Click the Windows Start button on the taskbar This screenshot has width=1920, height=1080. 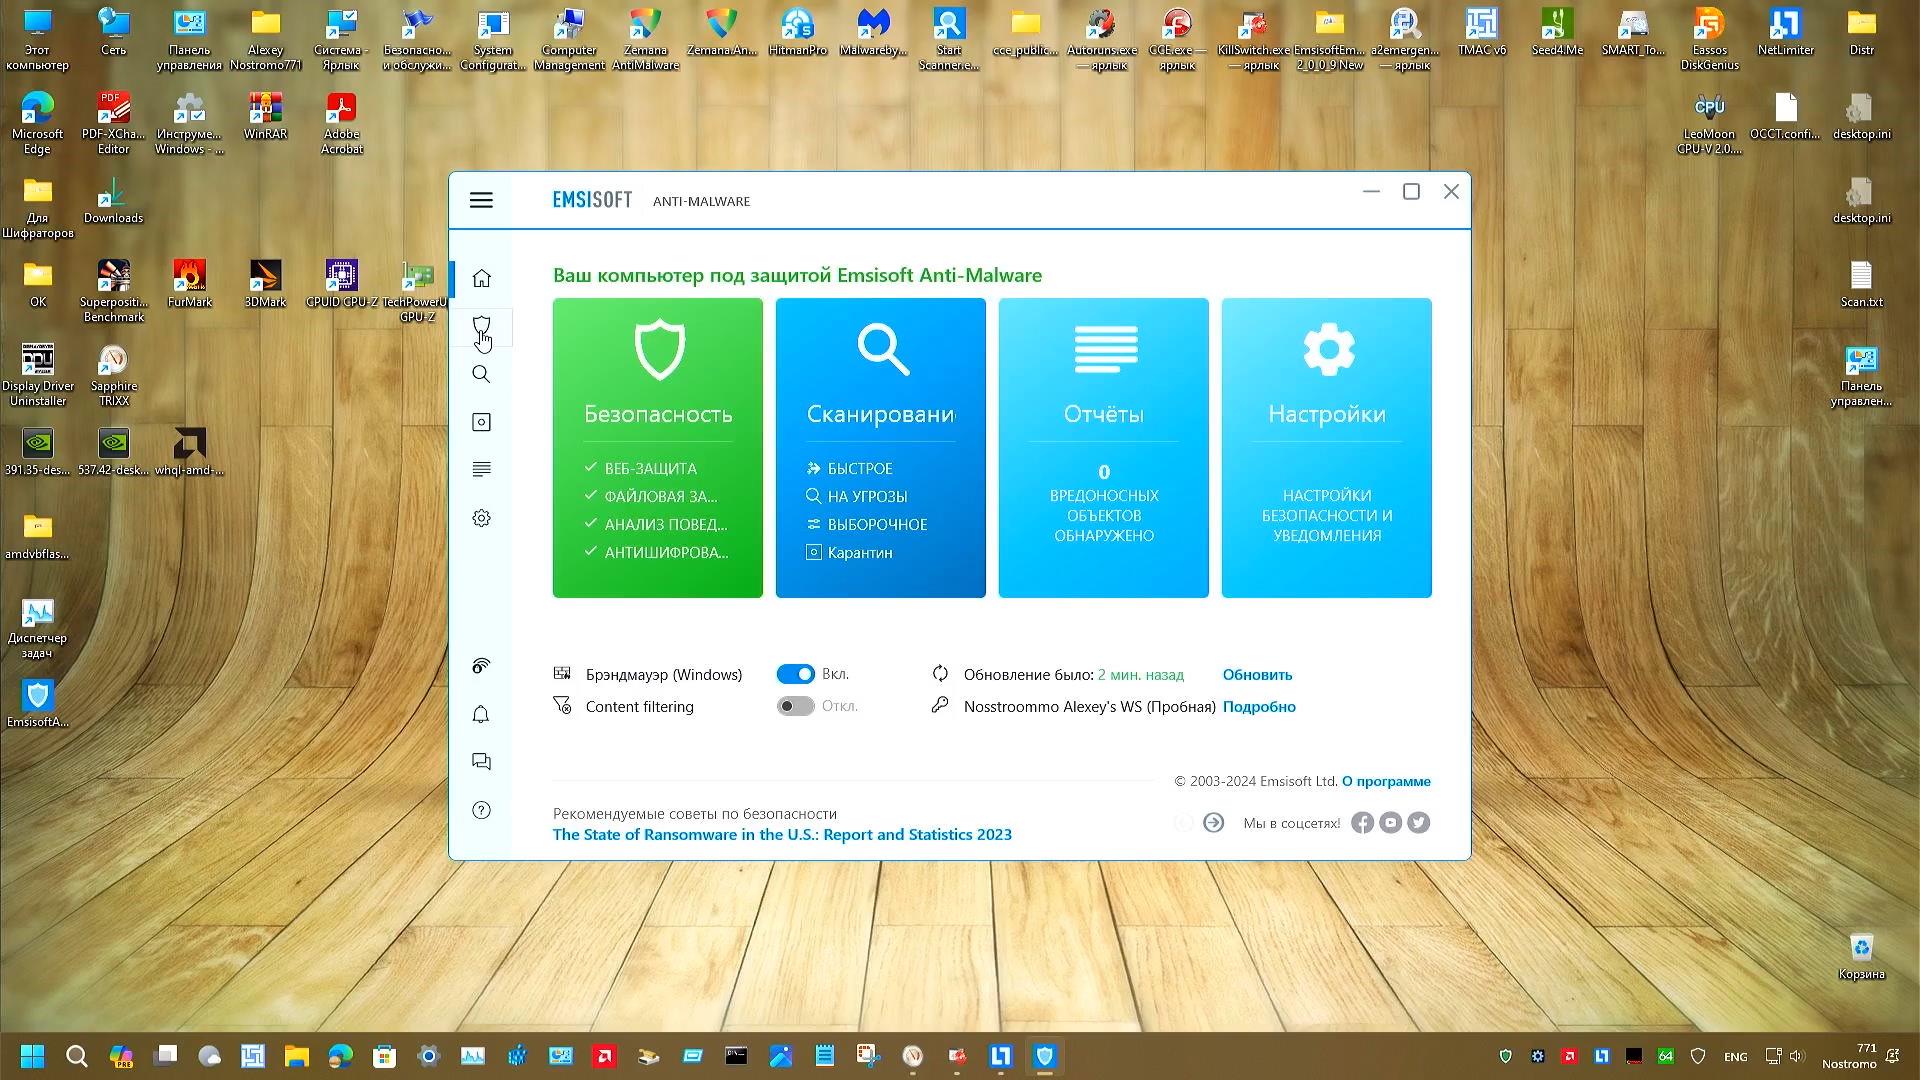[32, 1056]
